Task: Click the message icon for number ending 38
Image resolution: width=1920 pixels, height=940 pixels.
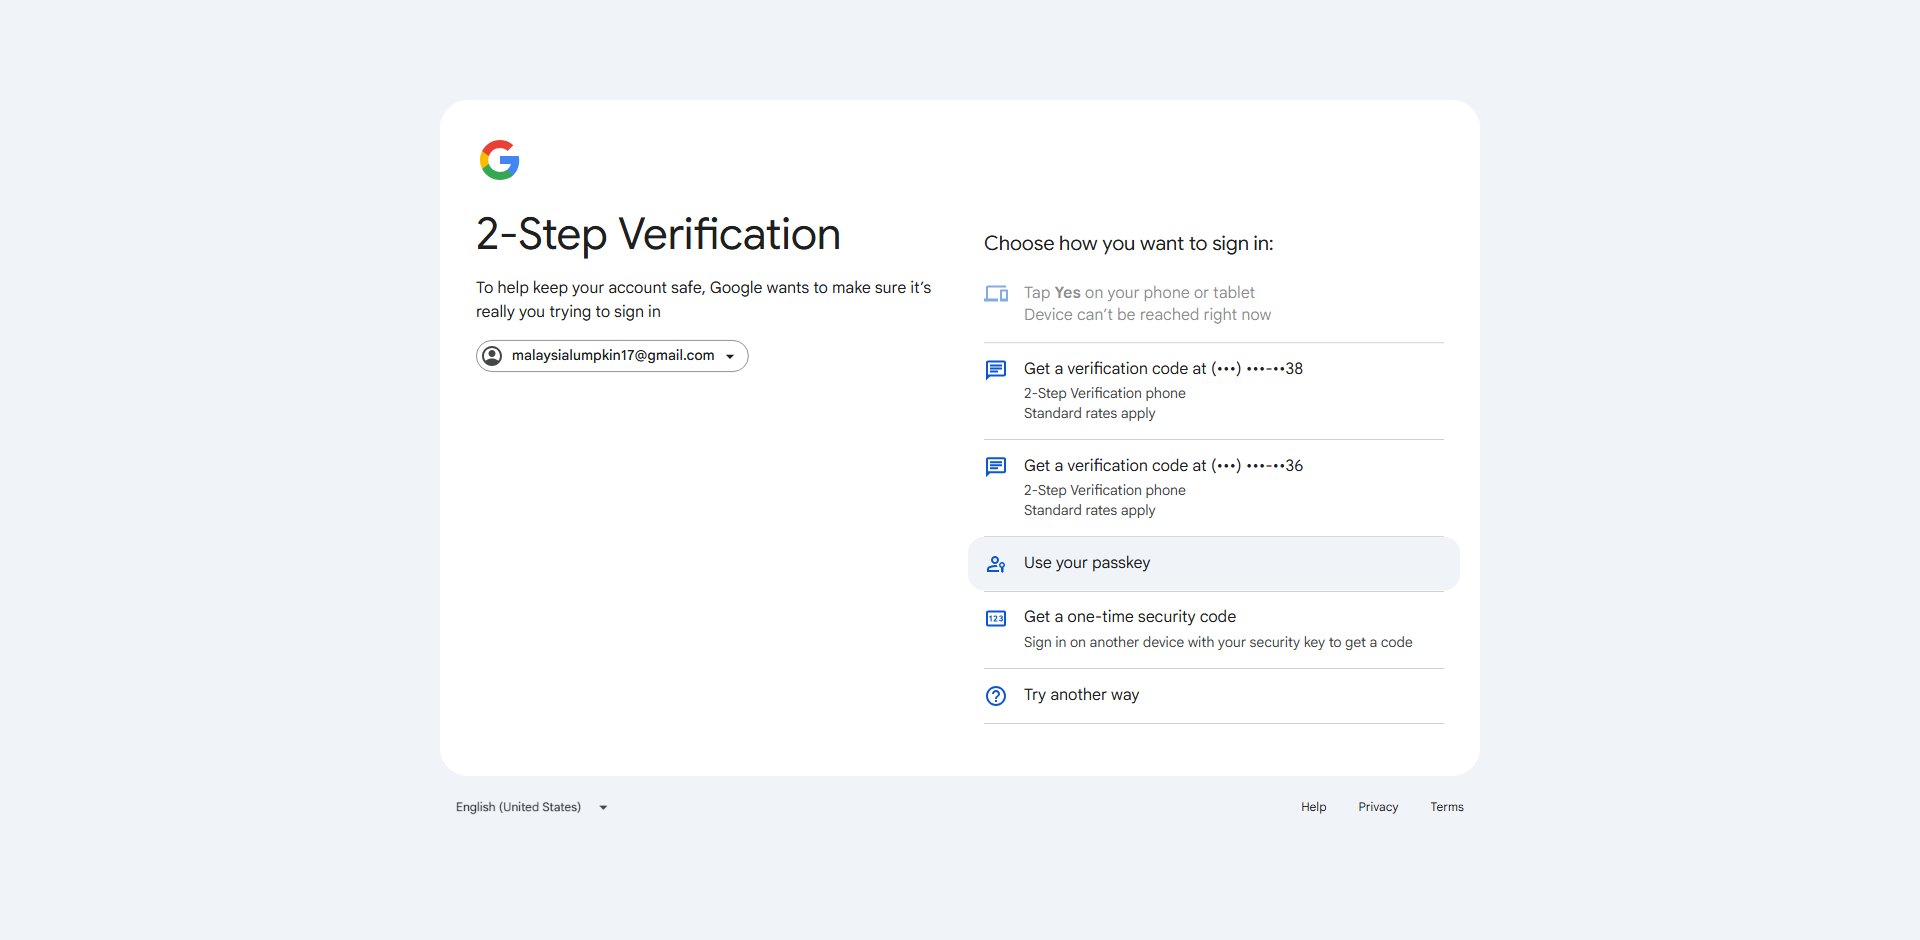Action: pos(996,370)
